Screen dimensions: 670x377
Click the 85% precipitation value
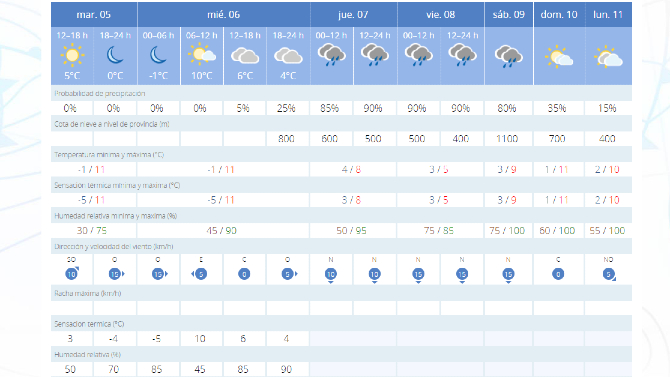click(x=330, y=109)
